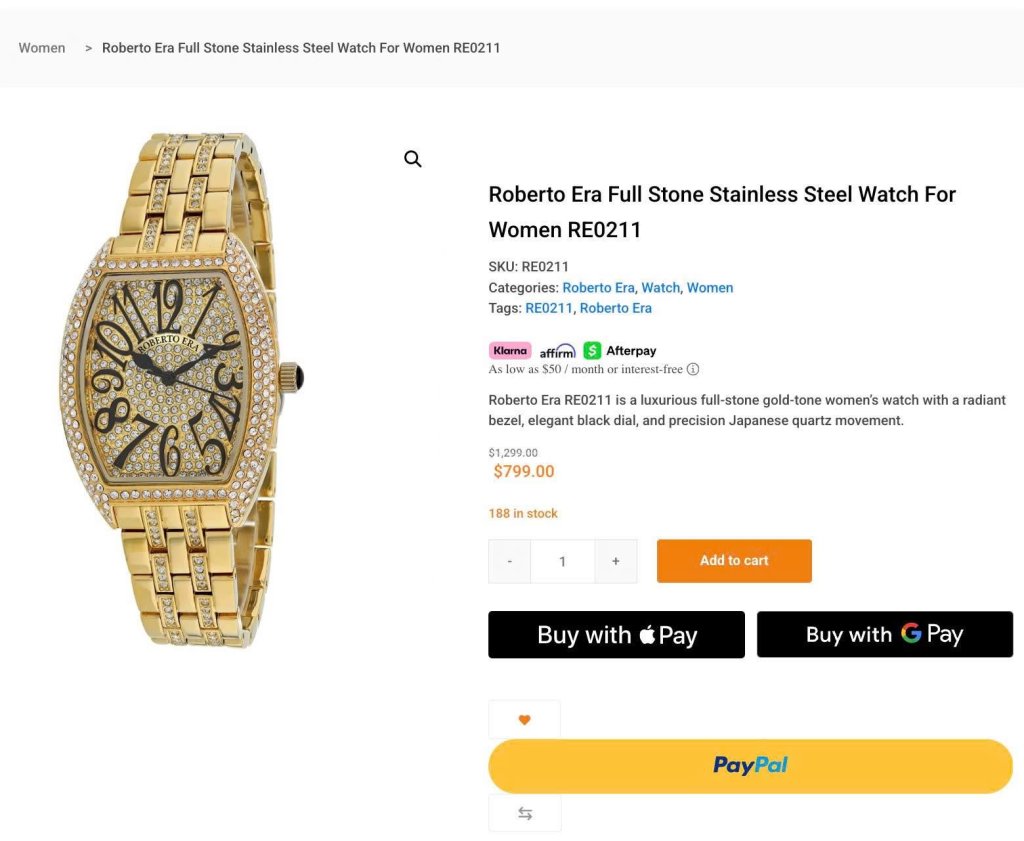The width and height of the screenshot is (1024, 841).
Task: Open the Women category link
Action: click(710, 287)
